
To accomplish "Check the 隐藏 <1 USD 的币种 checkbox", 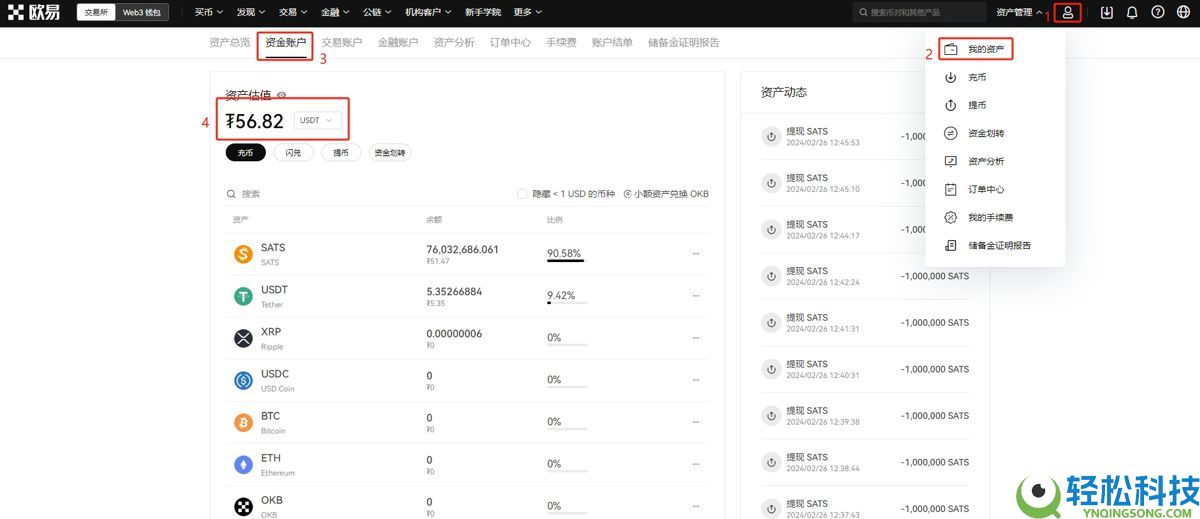I will (x=522, y=194).
